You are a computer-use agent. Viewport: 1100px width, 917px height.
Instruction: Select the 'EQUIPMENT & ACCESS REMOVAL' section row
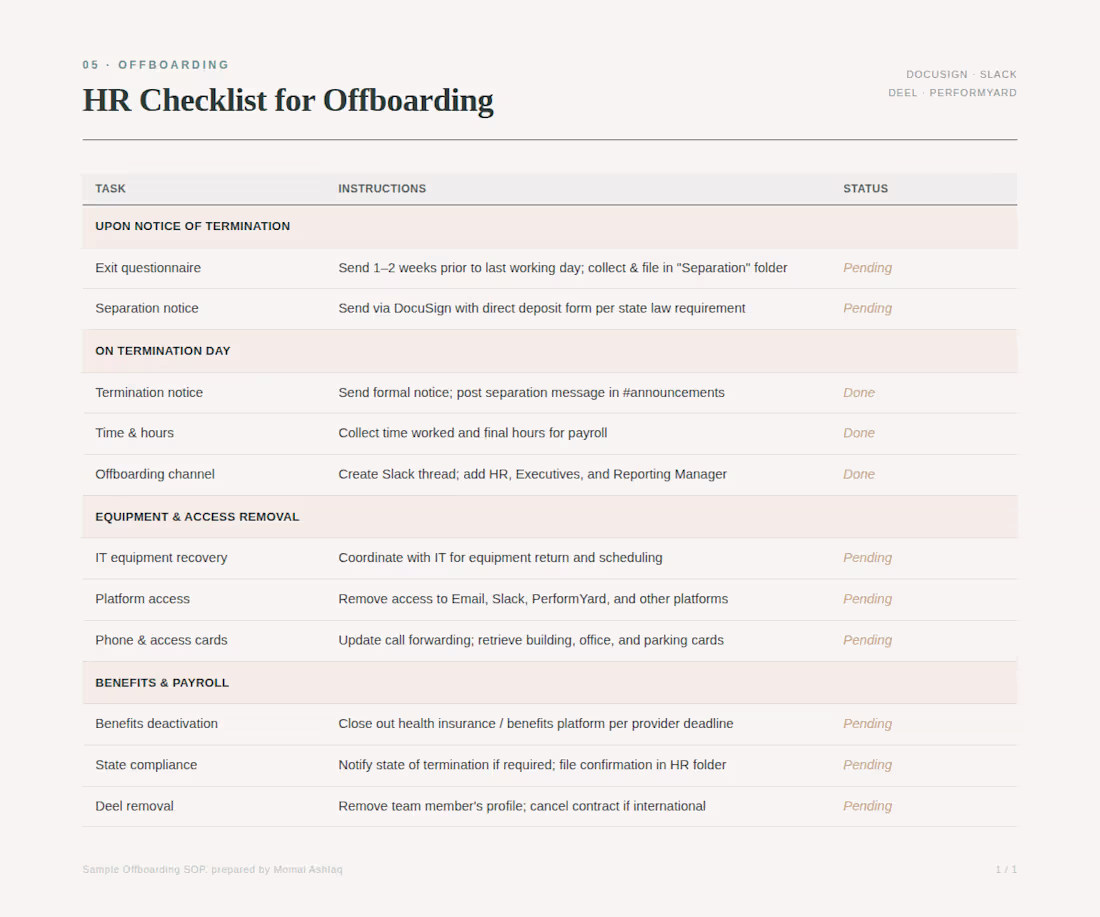point(550,517)
